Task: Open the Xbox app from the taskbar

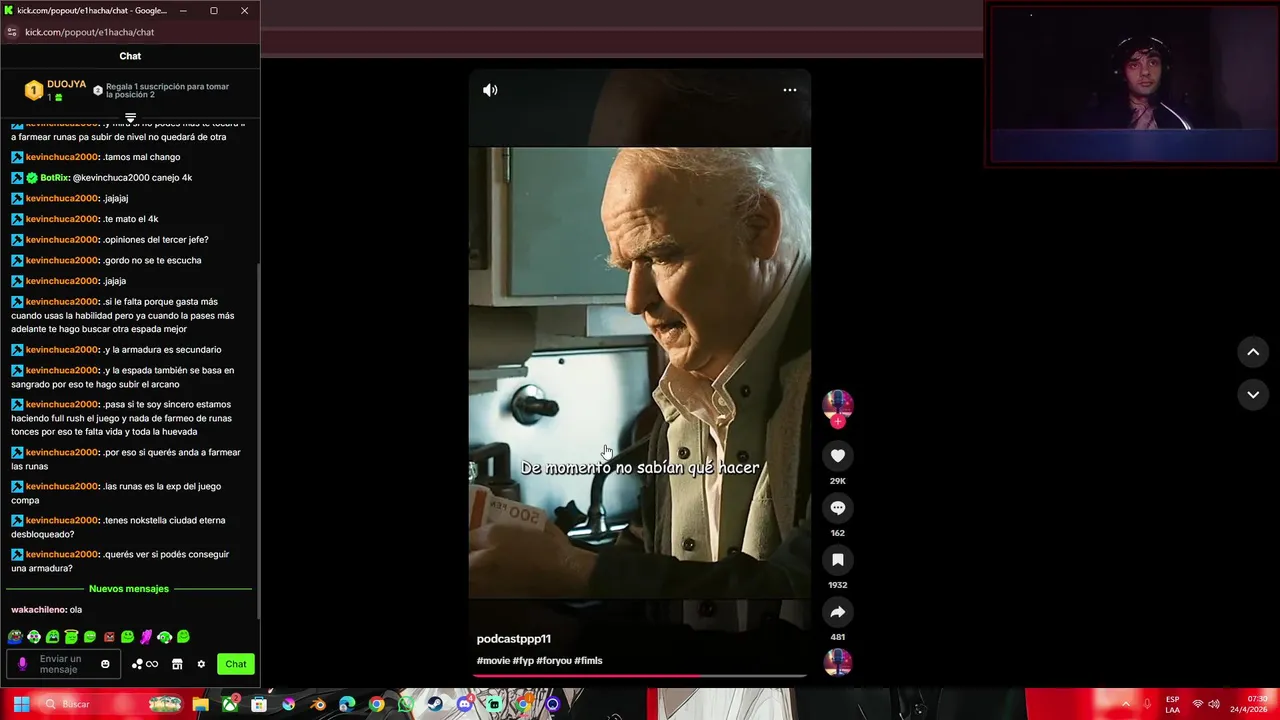Action: tap(230, 704)
